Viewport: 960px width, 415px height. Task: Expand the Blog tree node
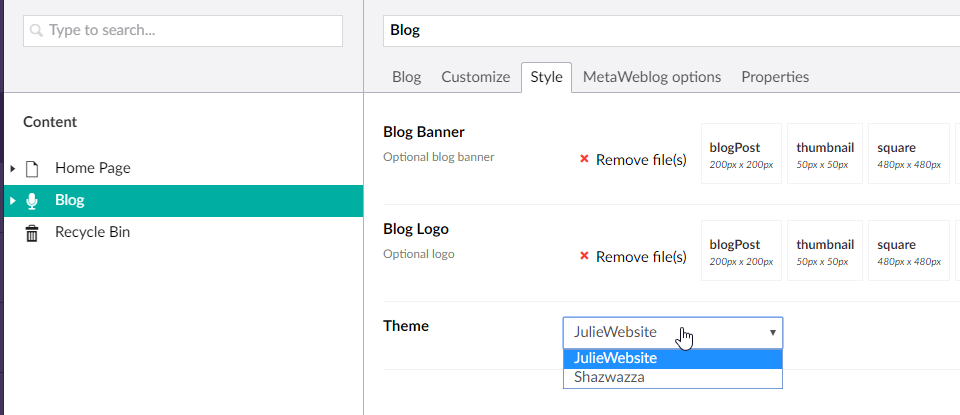[x=13, y=200]
